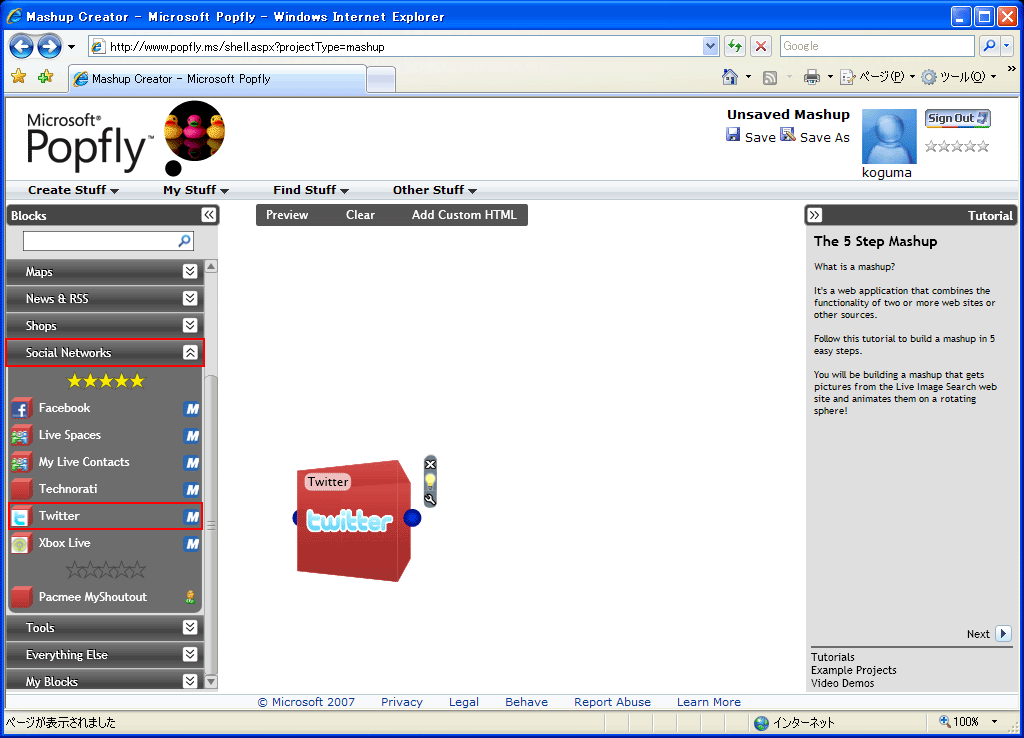Screen dimensions: 1024x738
Task: Expand the Everything Else category
Action: (190, 654)
